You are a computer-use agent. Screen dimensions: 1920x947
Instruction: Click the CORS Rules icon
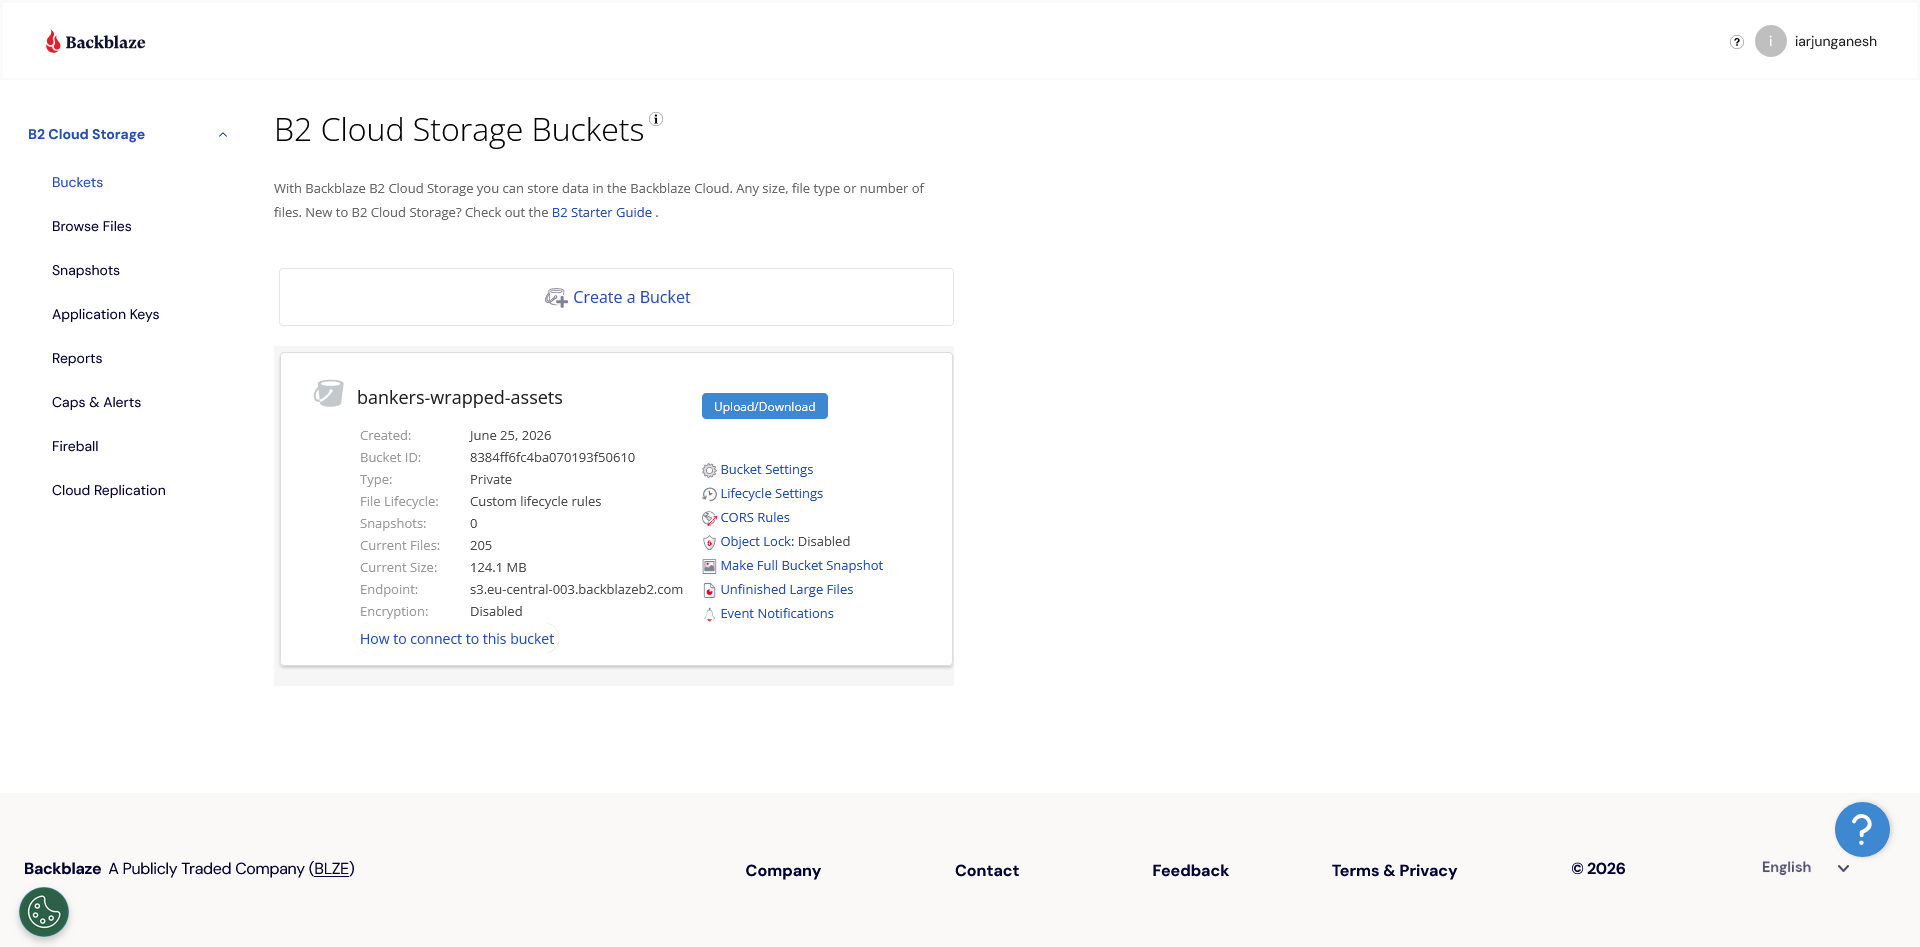pyautogui.click(x=709, y=518)
